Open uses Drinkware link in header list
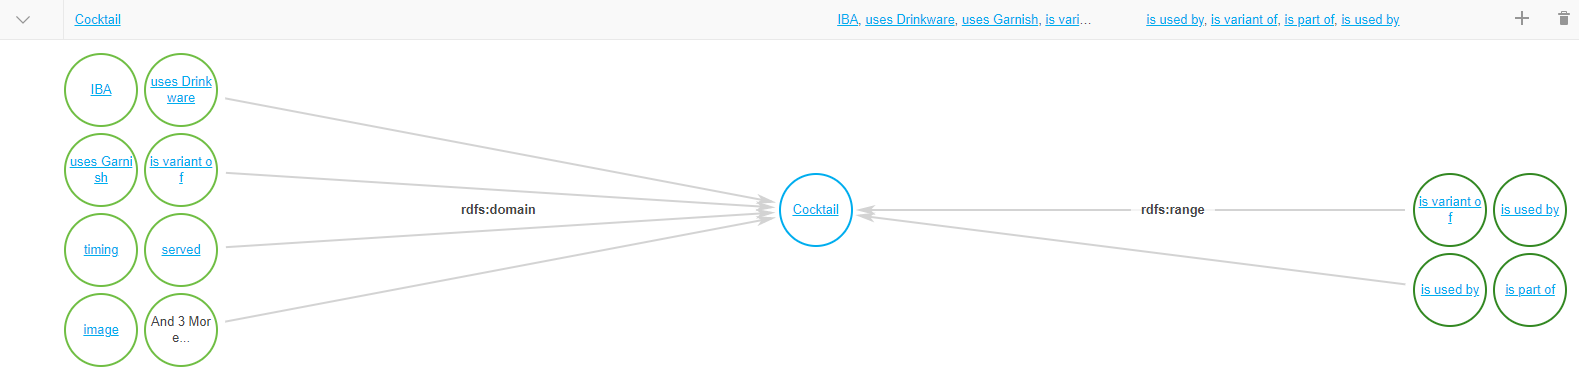The height and width of the screenshot is (370, 1579). [x=910, y=19]
